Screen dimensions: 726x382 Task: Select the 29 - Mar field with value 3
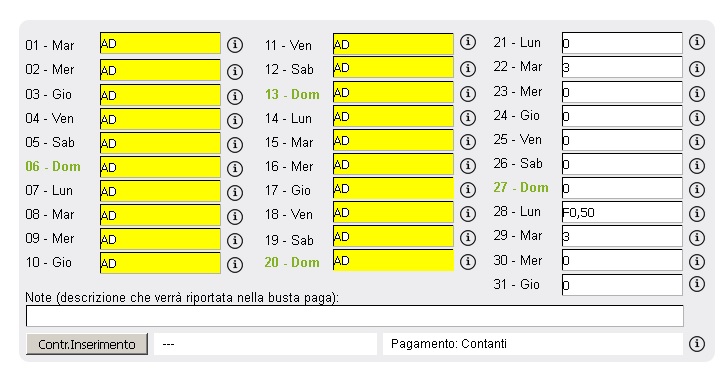tap(622, 237)
